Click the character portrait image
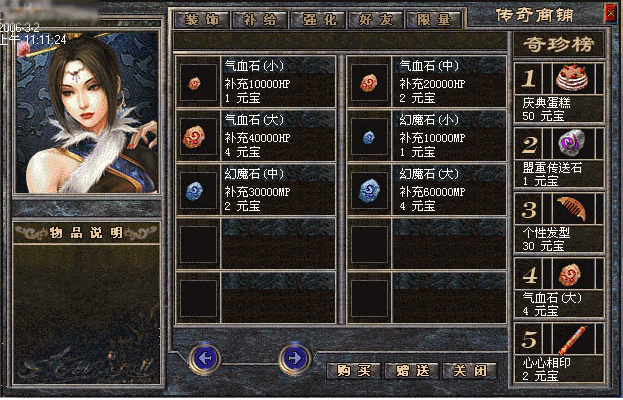The image size is (623, 400). tap(87, 112)
